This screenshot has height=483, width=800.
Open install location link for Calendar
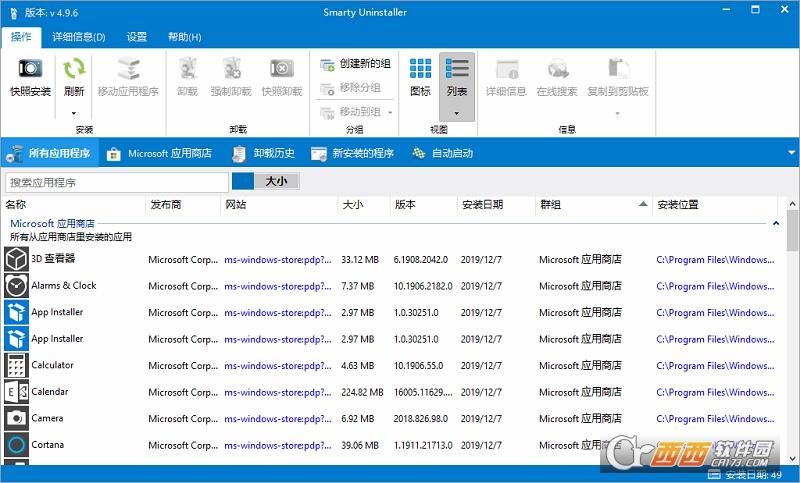coord(715,392)
